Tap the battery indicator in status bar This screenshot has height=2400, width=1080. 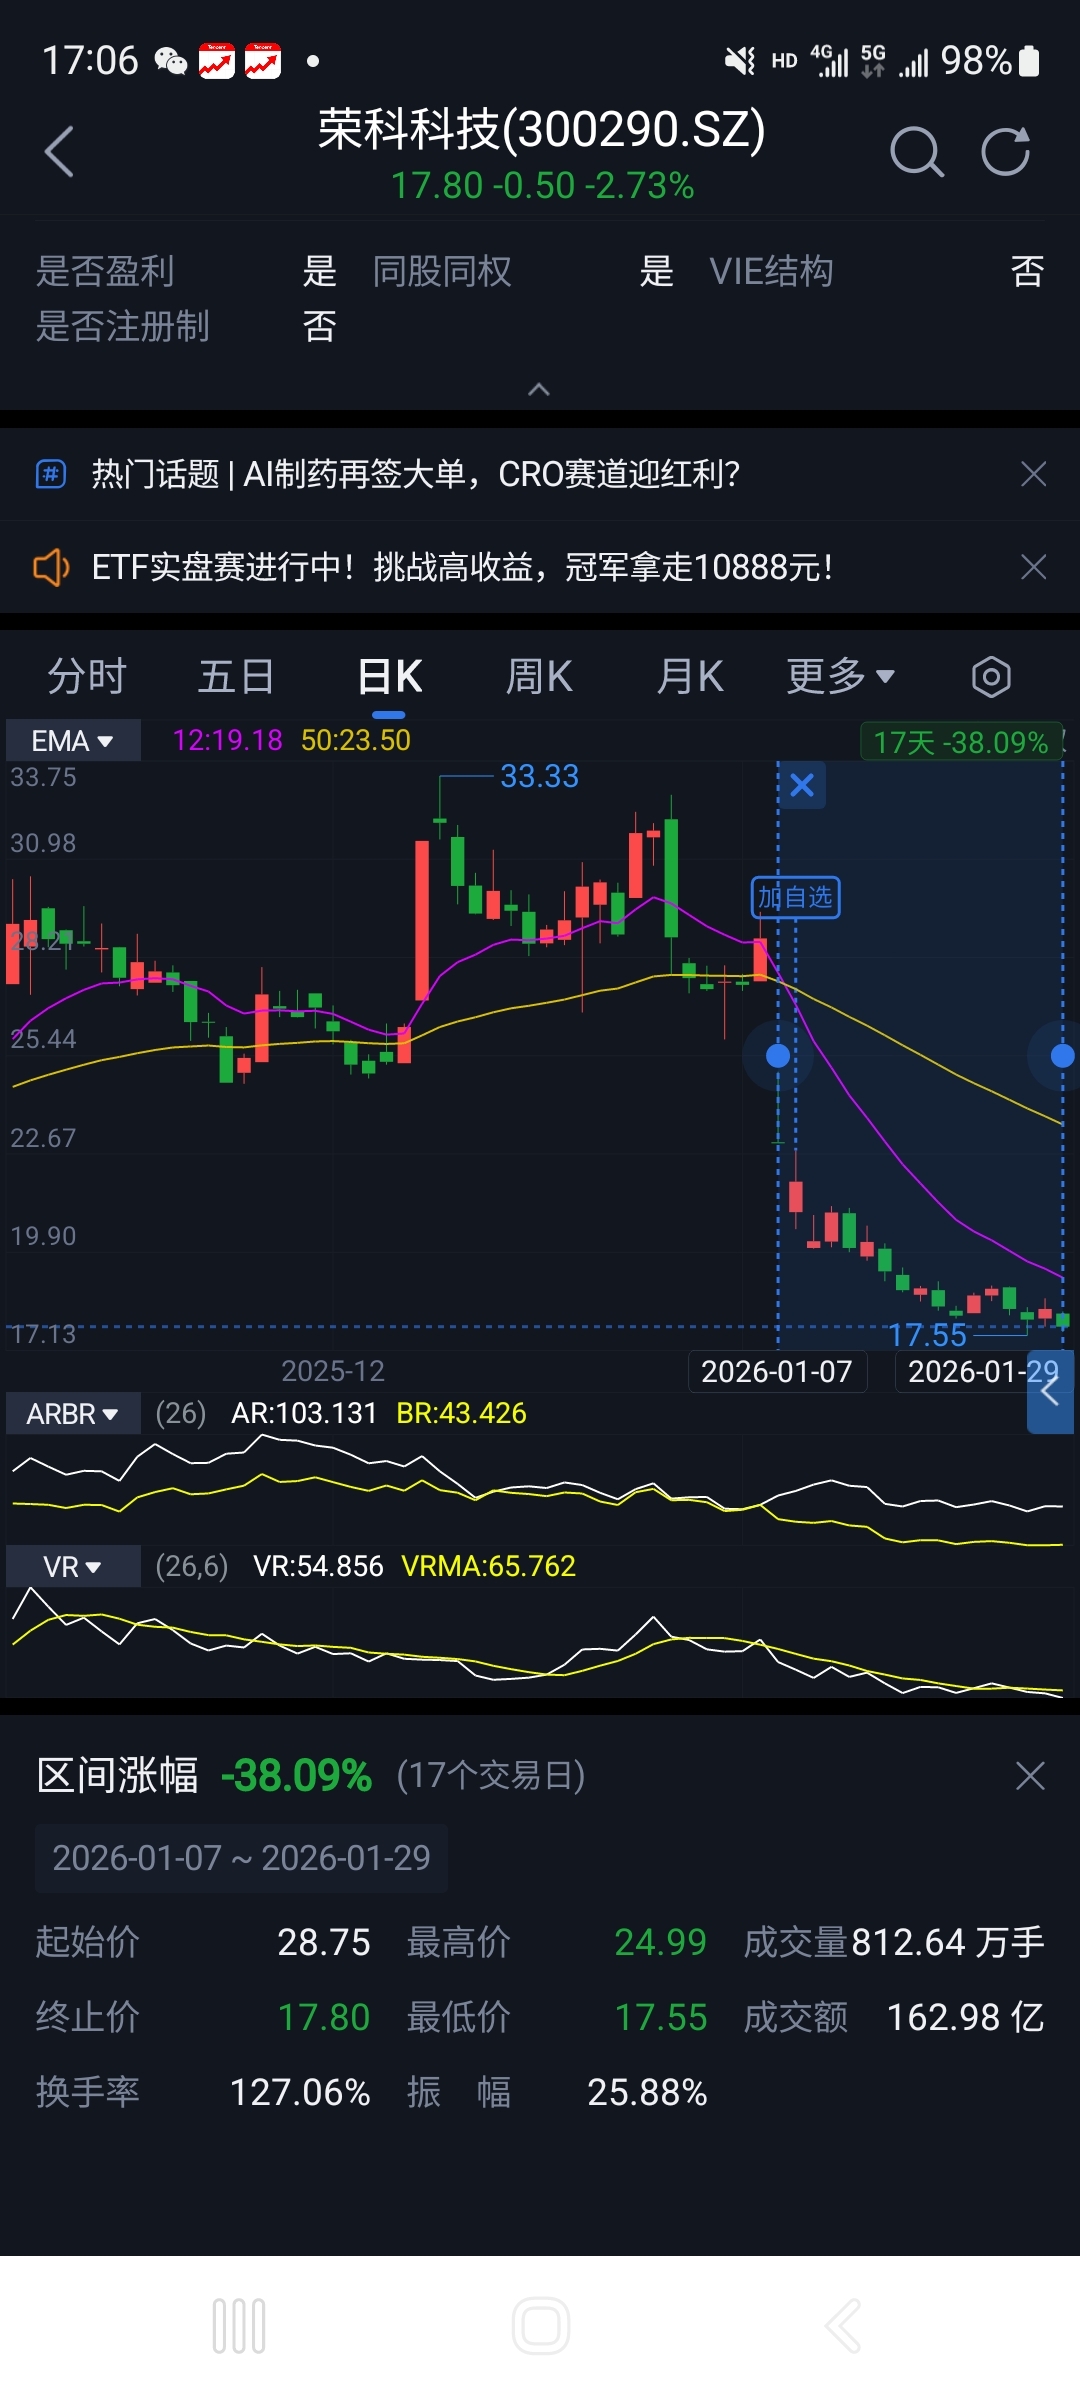pyautogui.click(x=1029, y=61)
